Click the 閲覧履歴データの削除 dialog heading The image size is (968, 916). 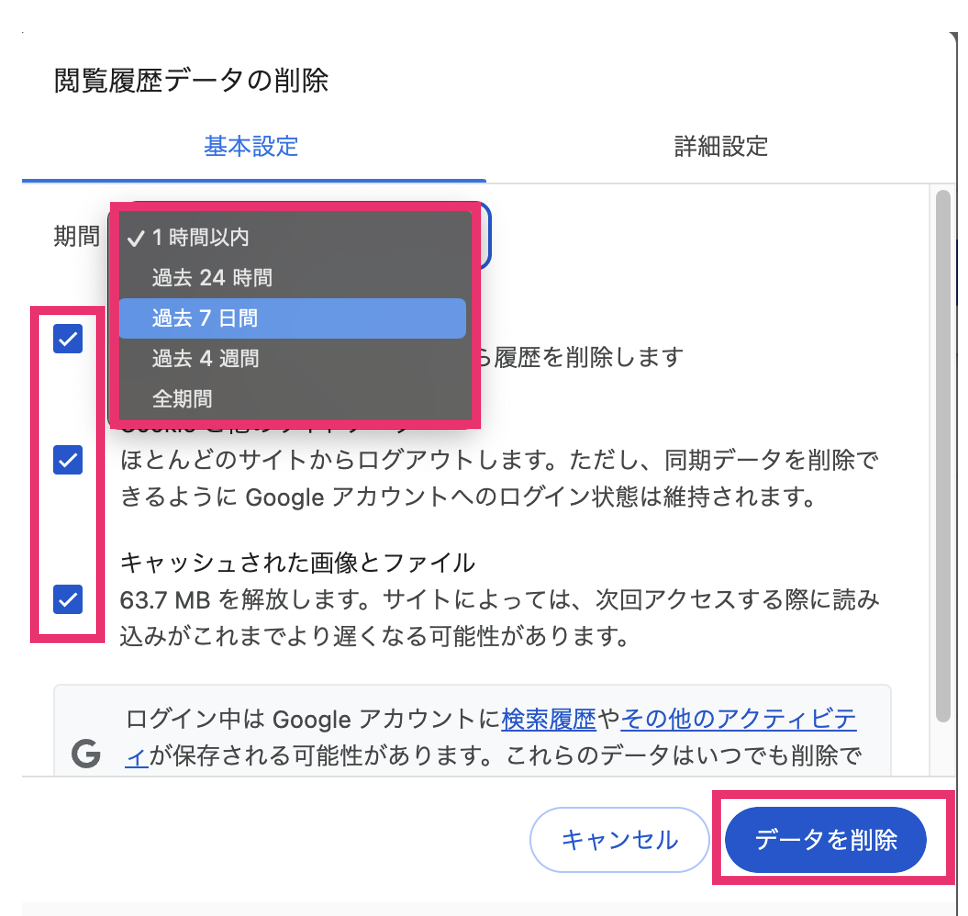191,81
